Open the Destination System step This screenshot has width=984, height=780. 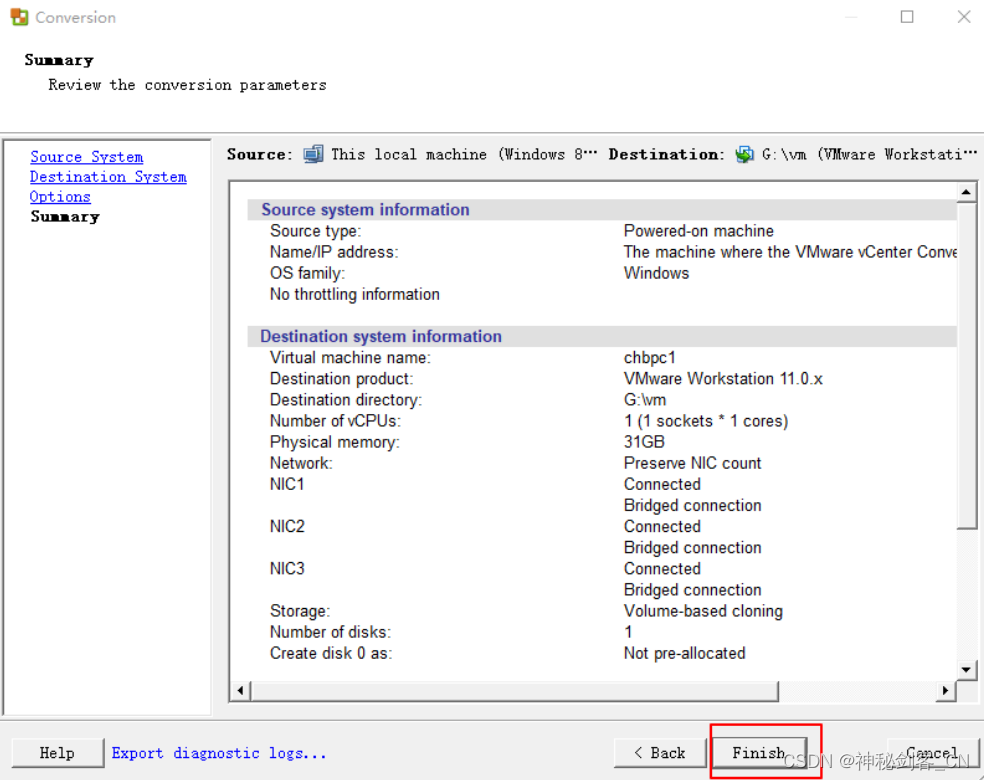pos(108,177)
